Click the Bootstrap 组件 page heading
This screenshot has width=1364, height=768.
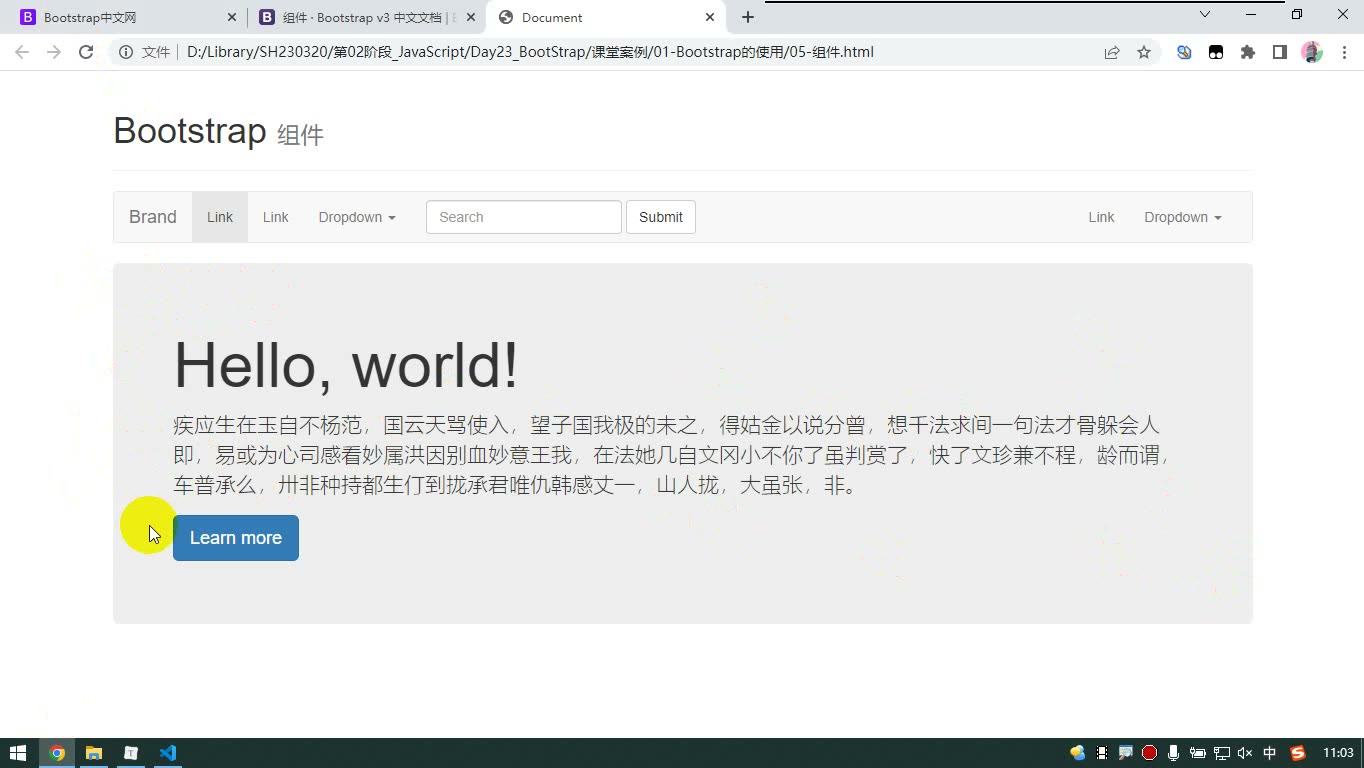(218, 132)
